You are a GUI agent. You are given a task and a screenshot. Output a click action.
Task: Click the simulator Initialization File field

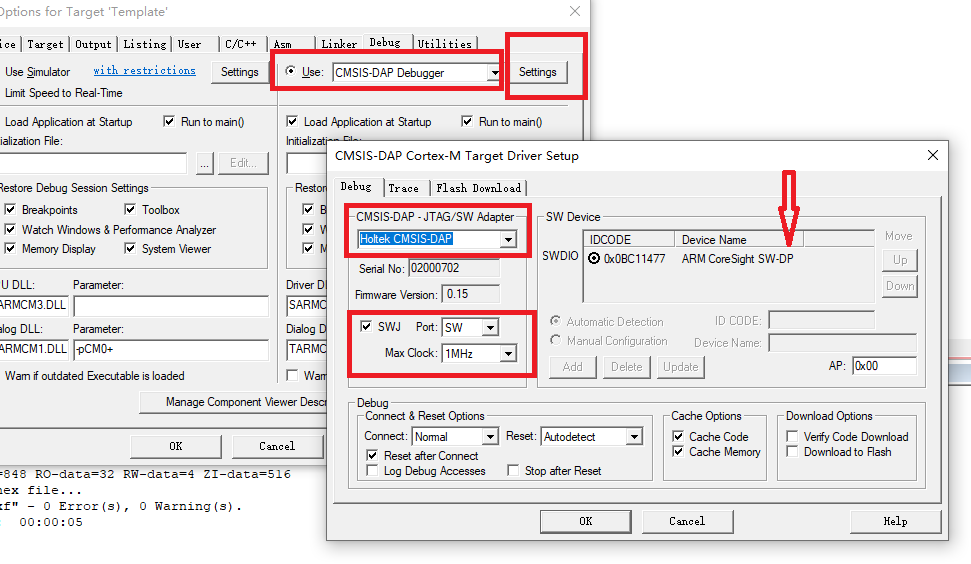[93, 163]
